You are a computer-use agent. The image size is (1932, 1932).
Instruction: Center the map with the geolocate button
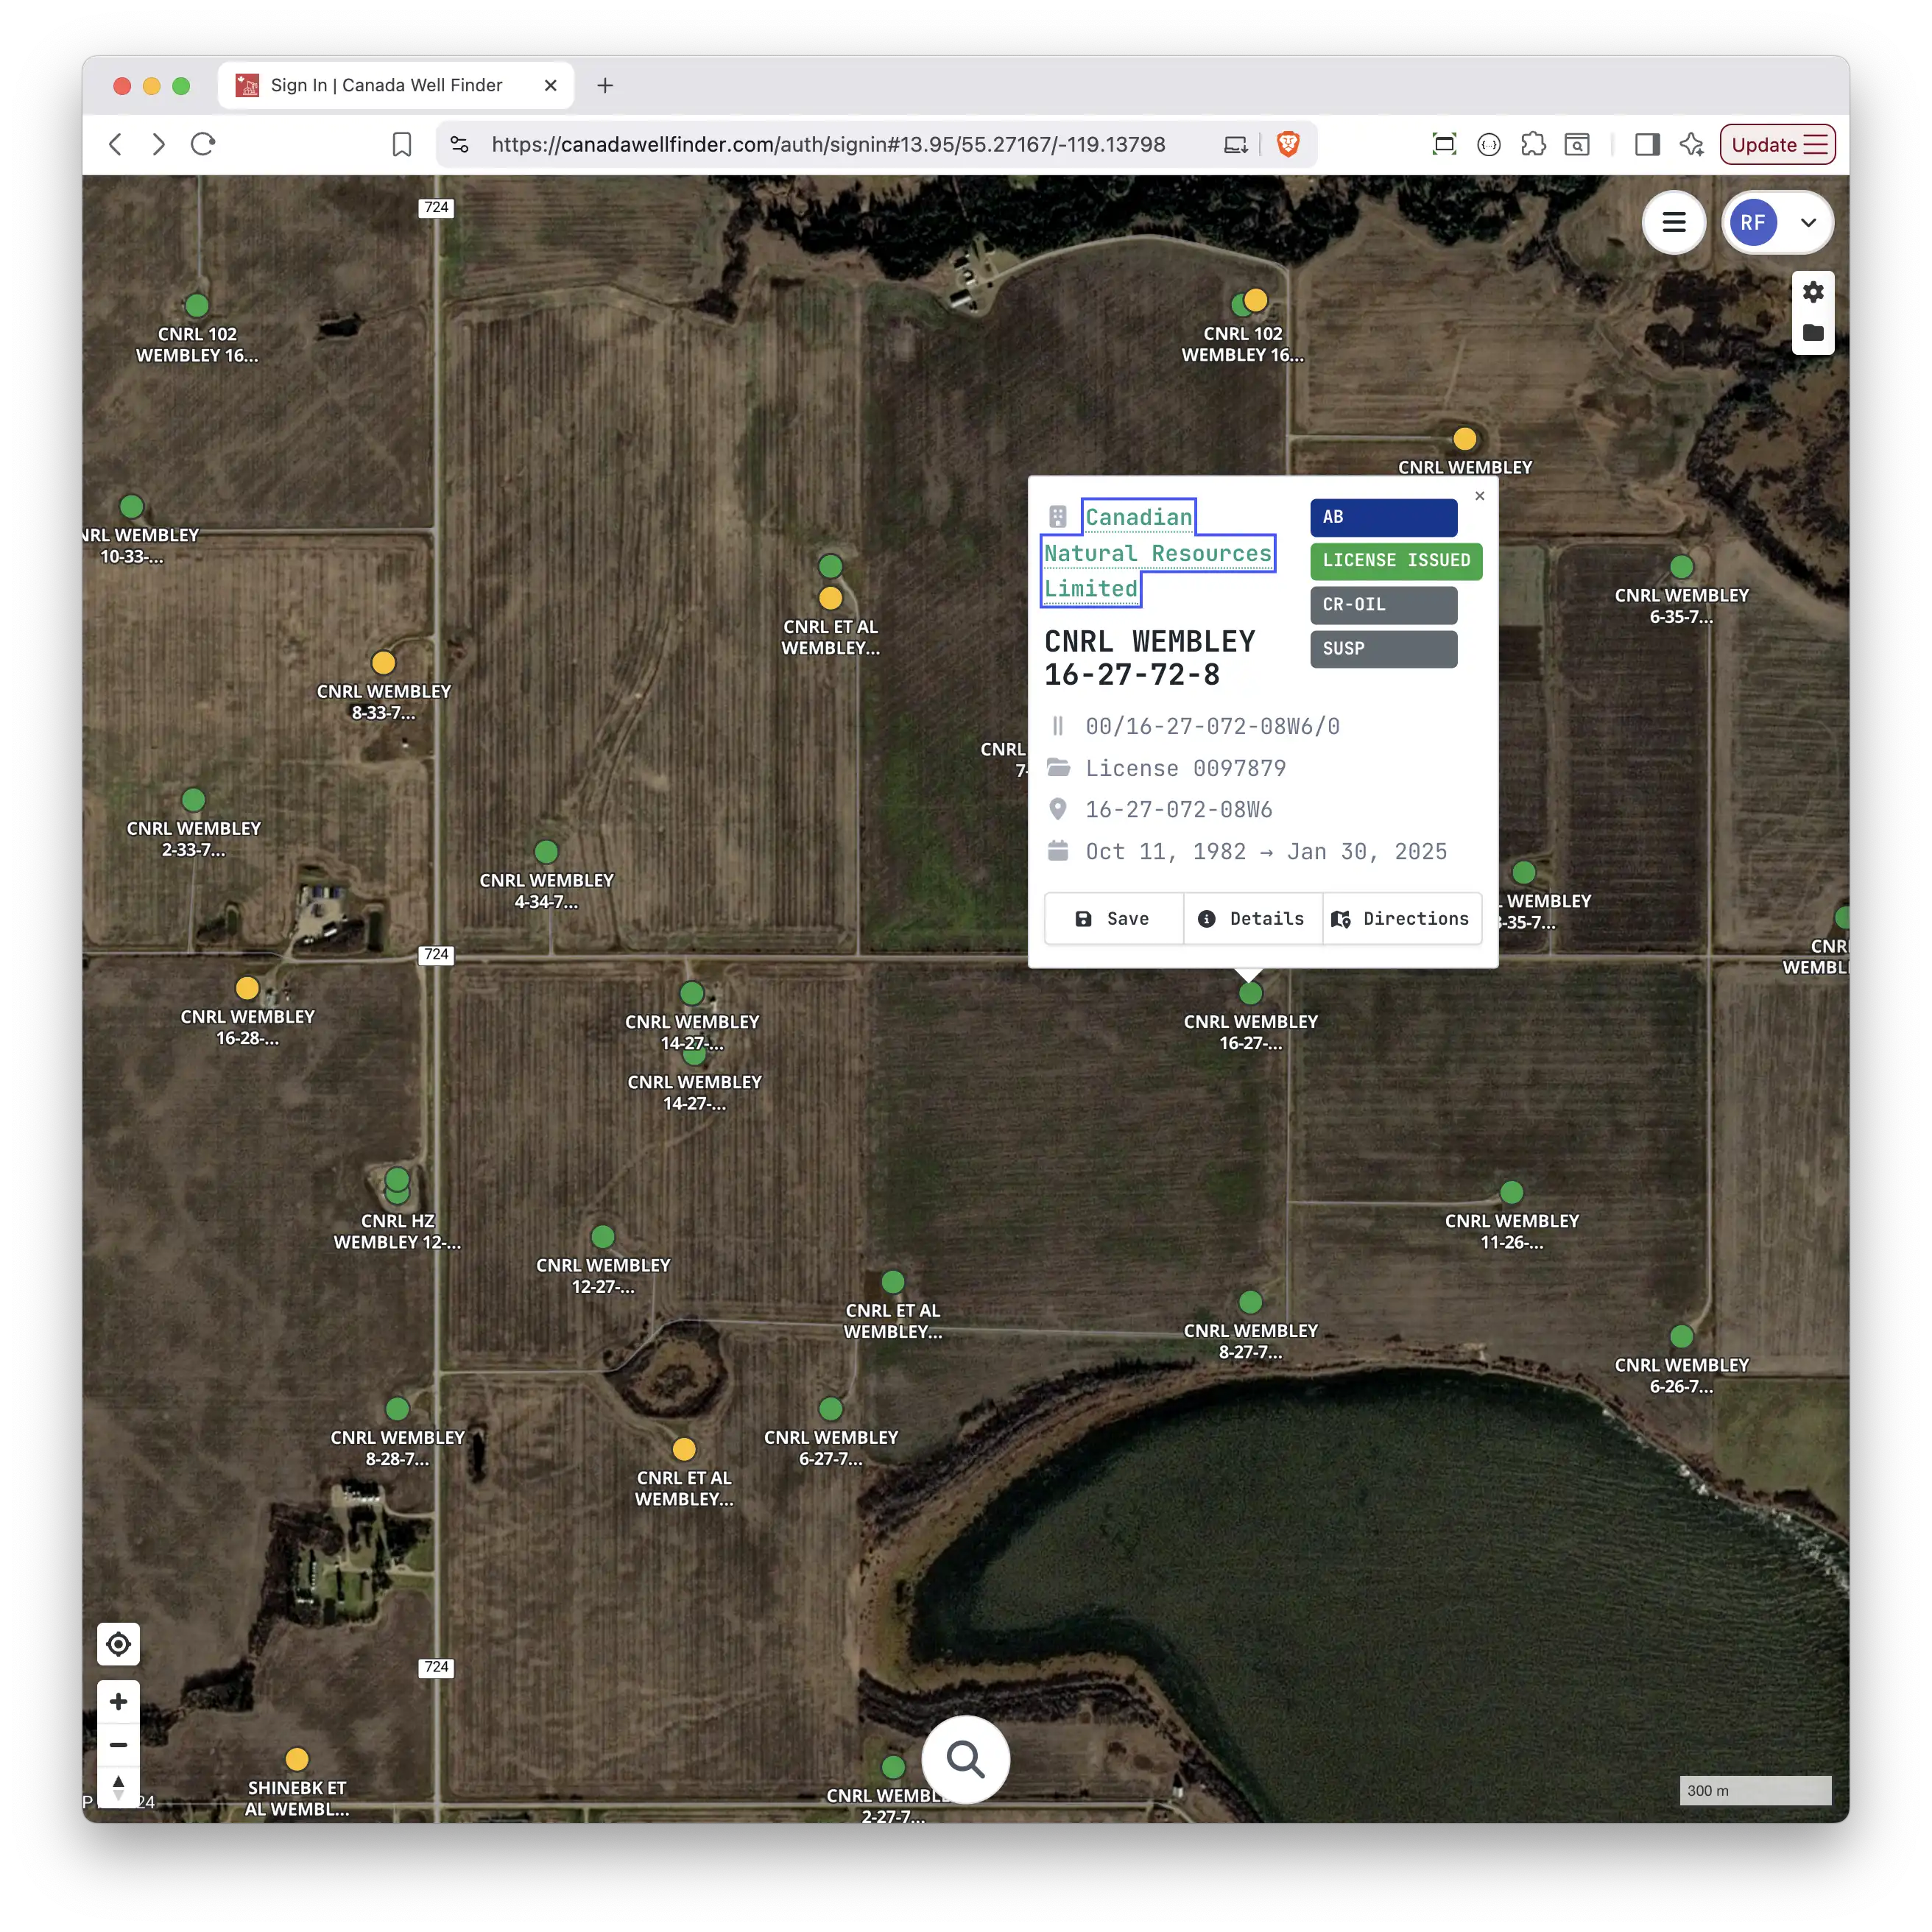tap(118, 1643)
